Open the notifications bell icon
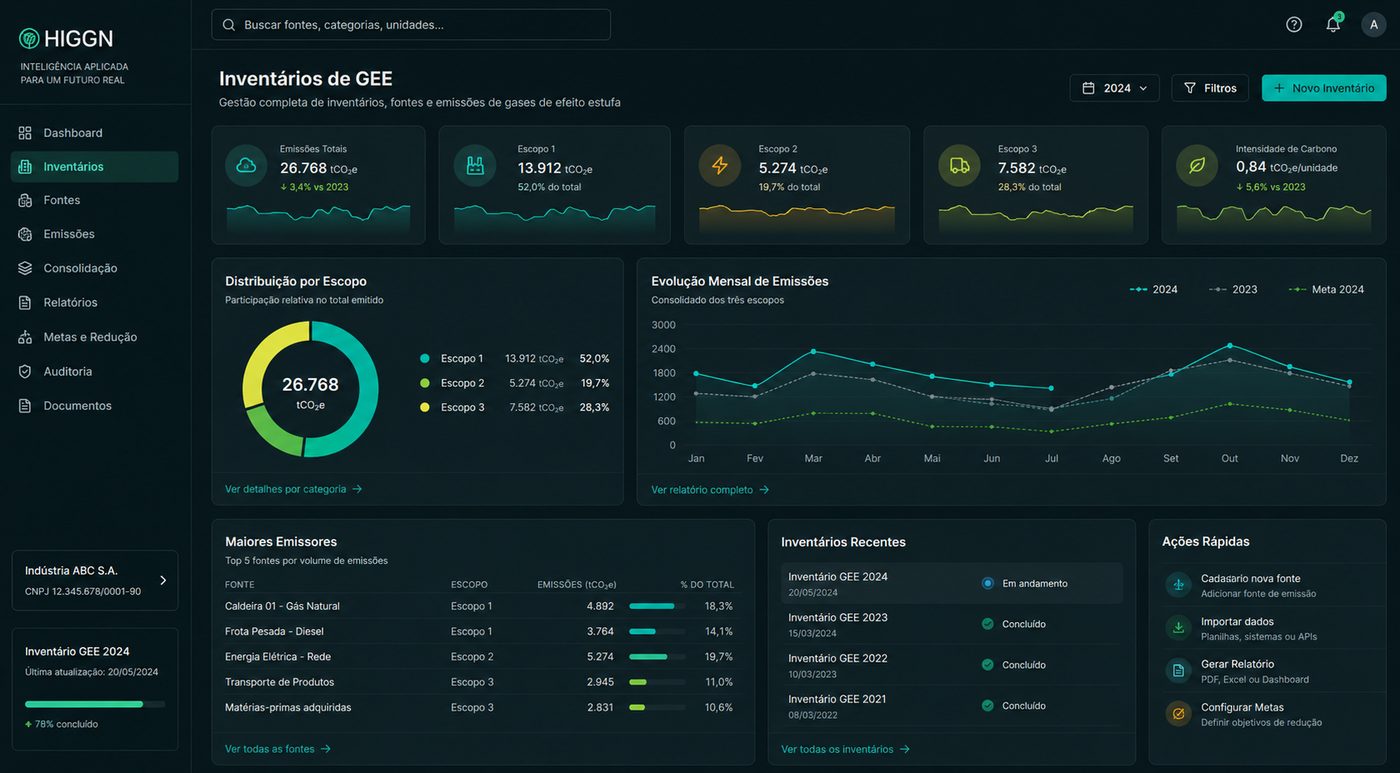Screen dimensions: 1400x773 [x=1333, y=24]
